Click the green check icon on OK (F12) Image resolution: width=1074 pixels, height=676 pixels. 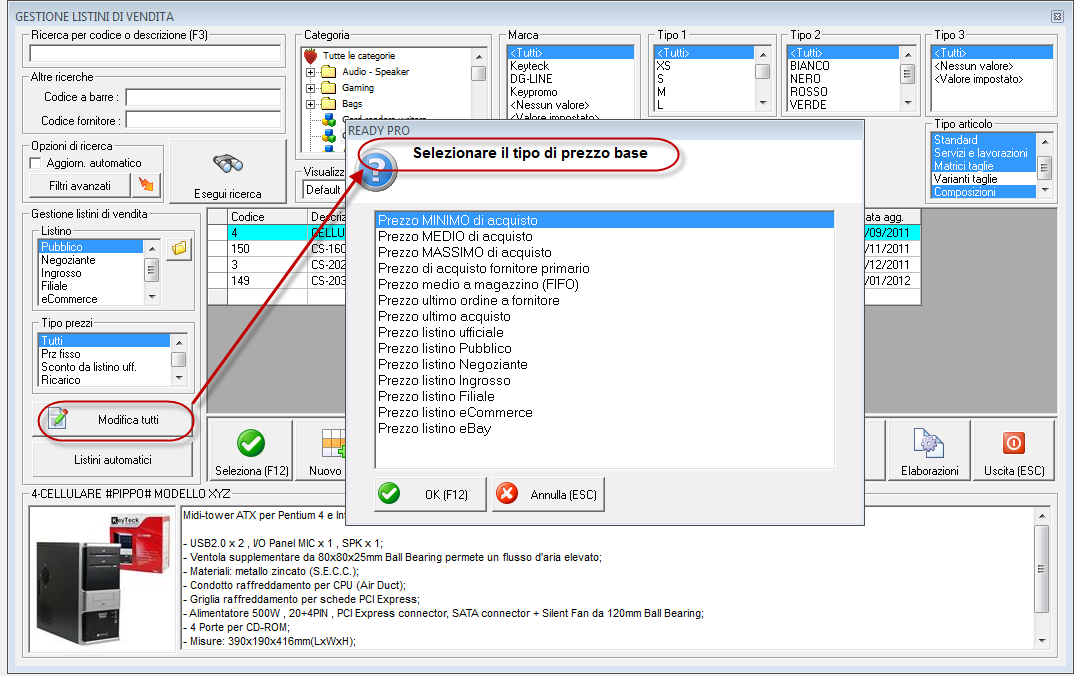tap(389, 493)
